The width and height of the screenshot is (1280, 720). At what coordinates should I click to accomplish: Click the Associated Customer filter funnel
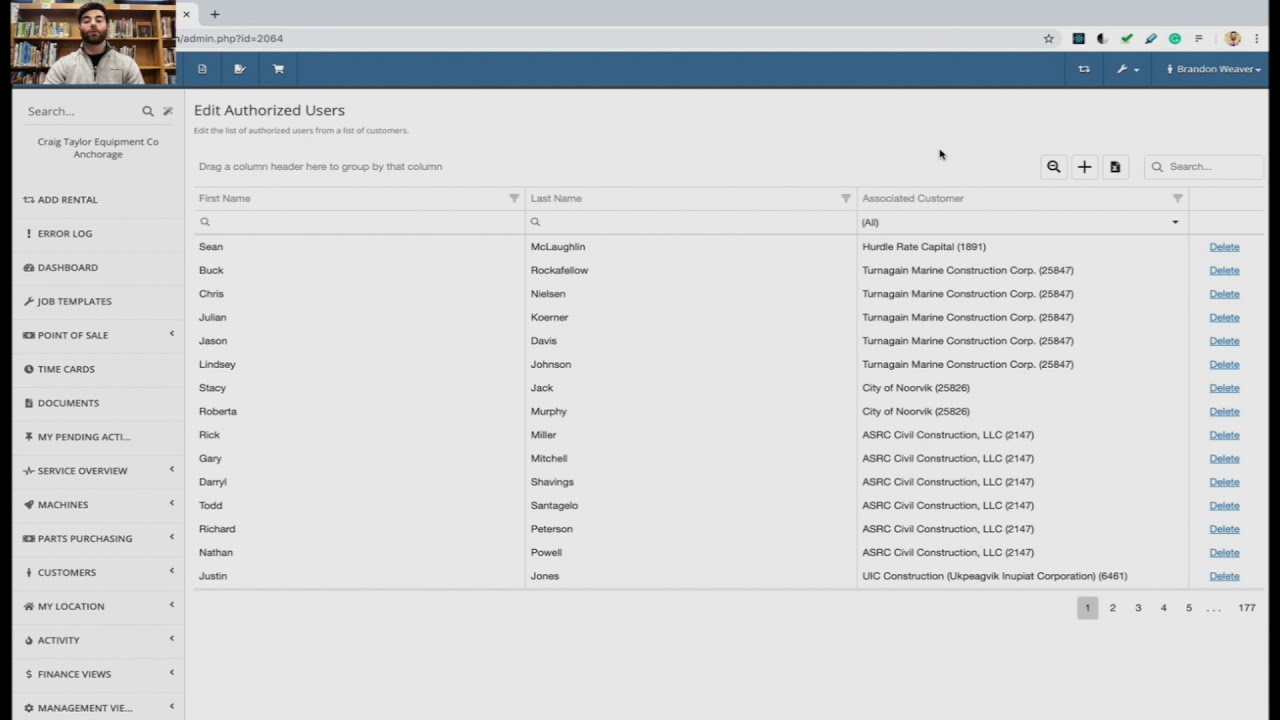[x=1177, y=198]
